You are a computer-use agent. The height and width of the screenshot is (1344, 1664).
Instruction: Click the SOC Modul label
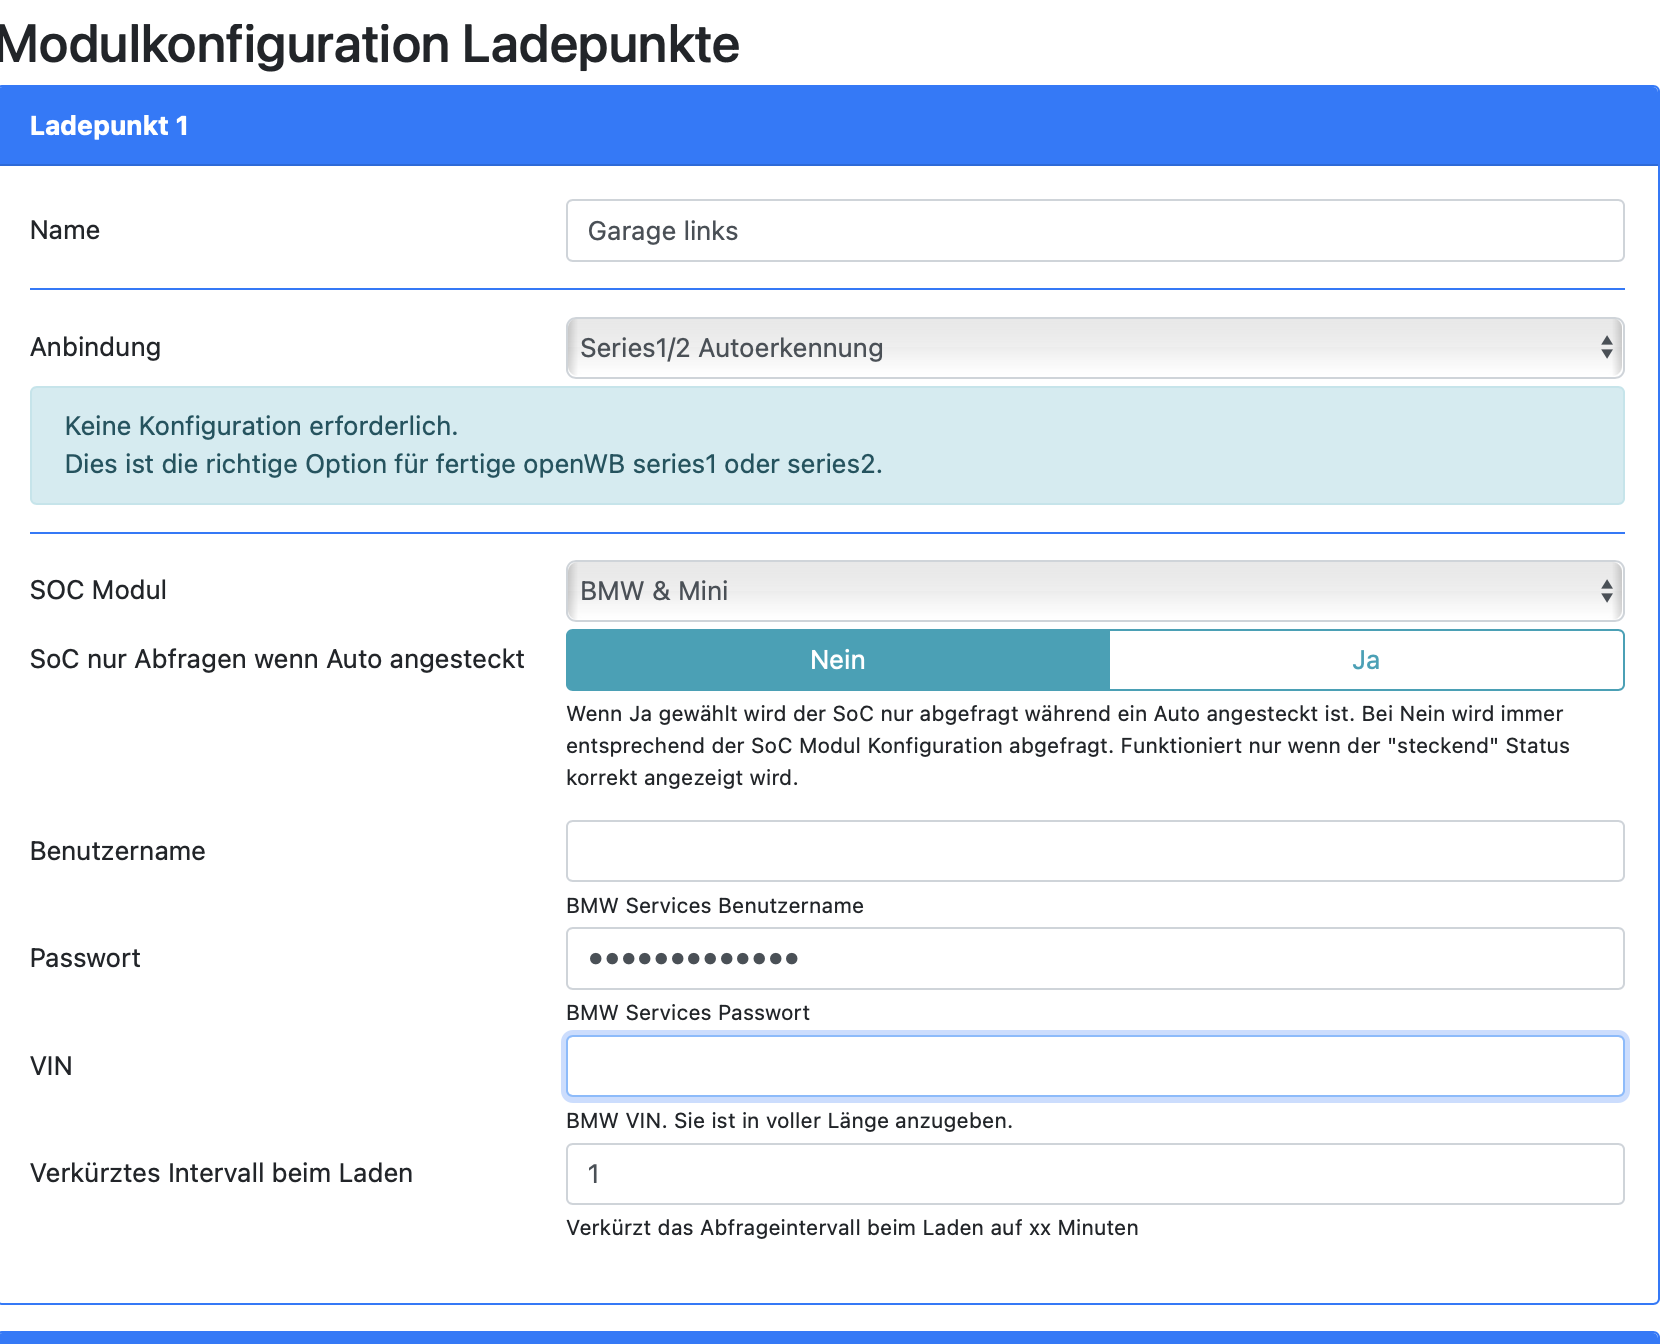98,590
